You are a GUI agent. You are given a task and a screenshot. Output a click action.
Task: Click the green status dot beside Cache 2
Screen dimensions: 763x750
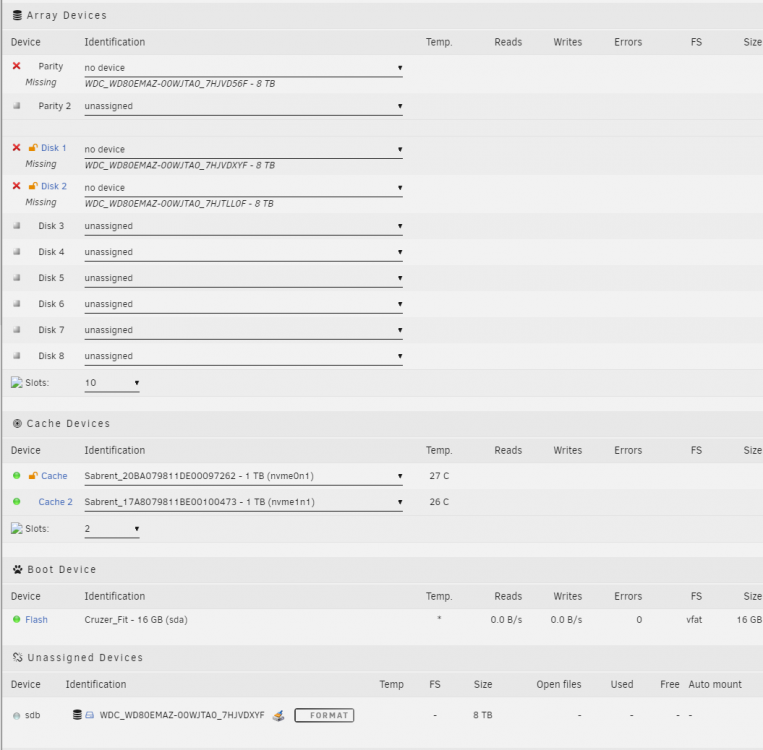point(17,501)
